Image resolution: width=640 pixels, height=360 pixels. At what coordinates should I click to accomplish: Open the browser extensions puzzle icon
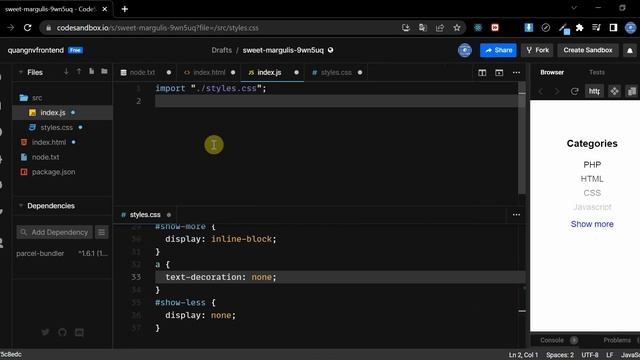pos(579,28)
